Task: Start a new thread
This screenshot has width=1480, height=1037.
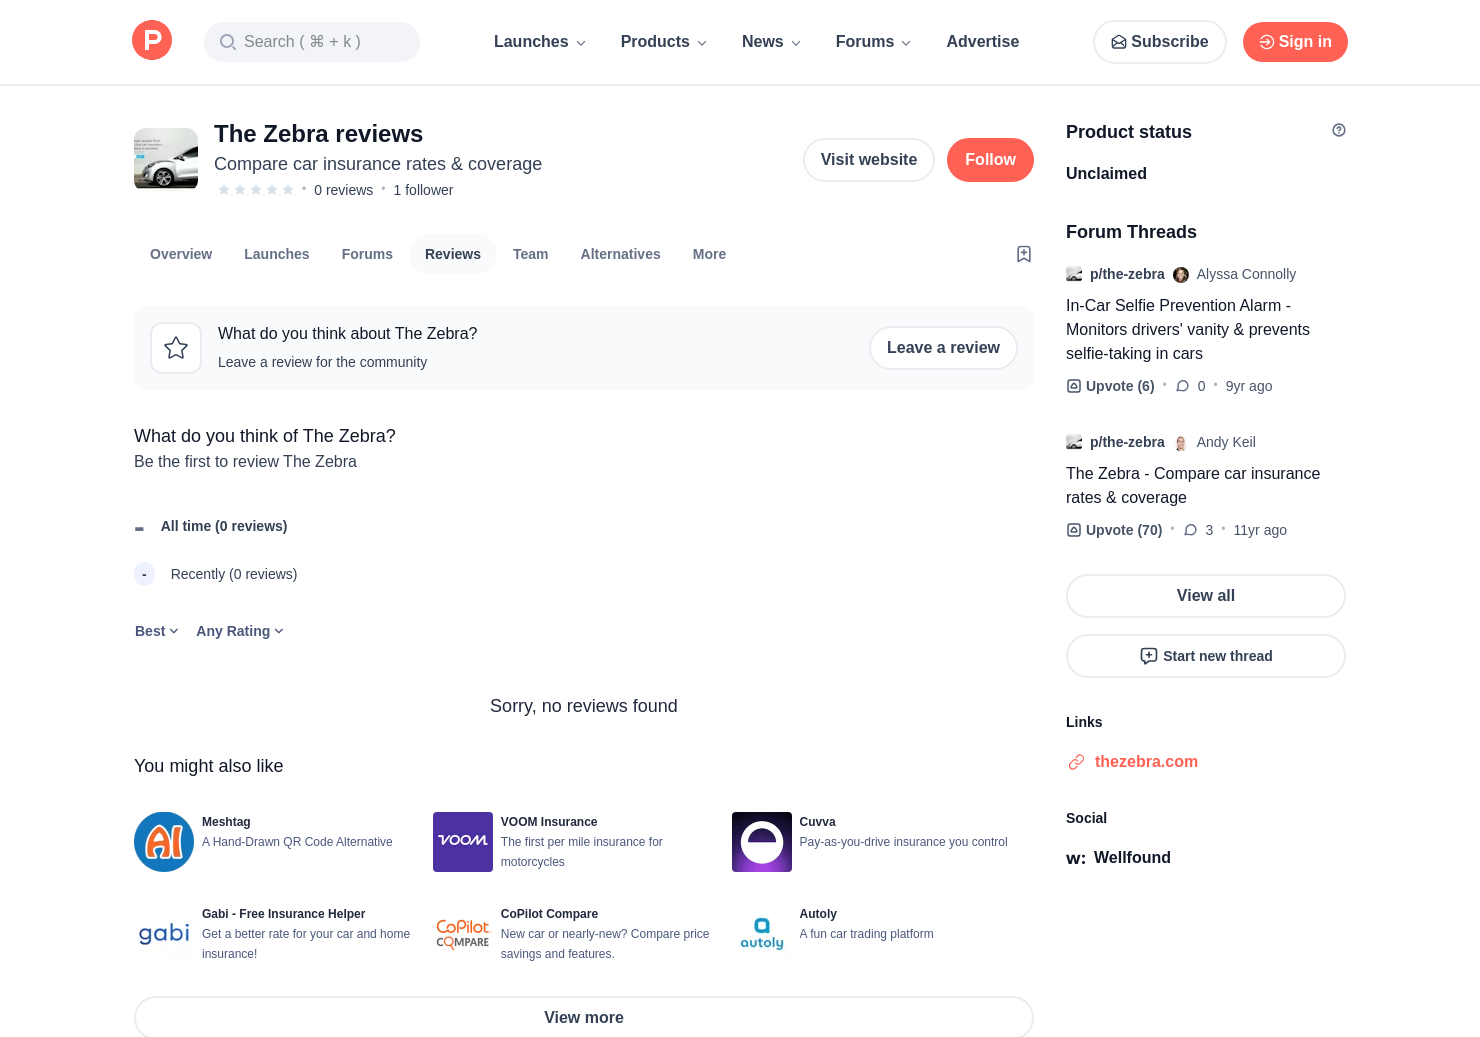Action: [x=1206, y=656]
